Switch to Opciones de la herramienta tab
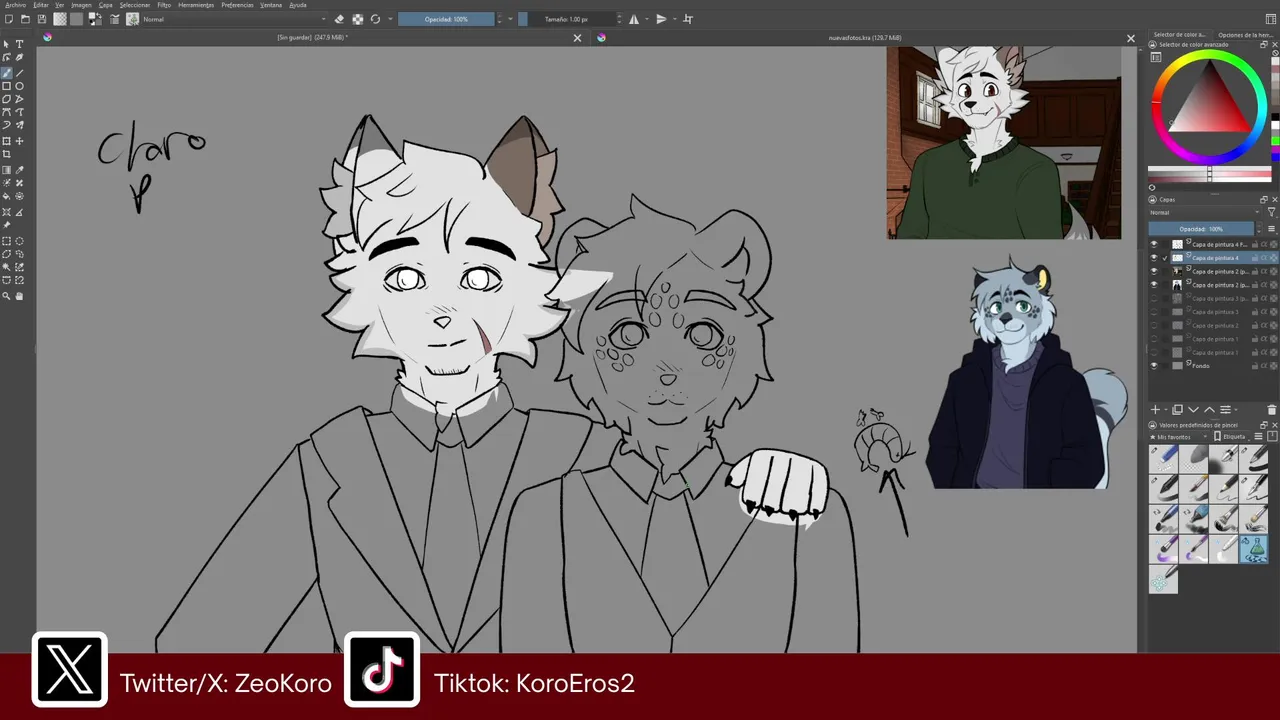 [x=1245, y=35]
